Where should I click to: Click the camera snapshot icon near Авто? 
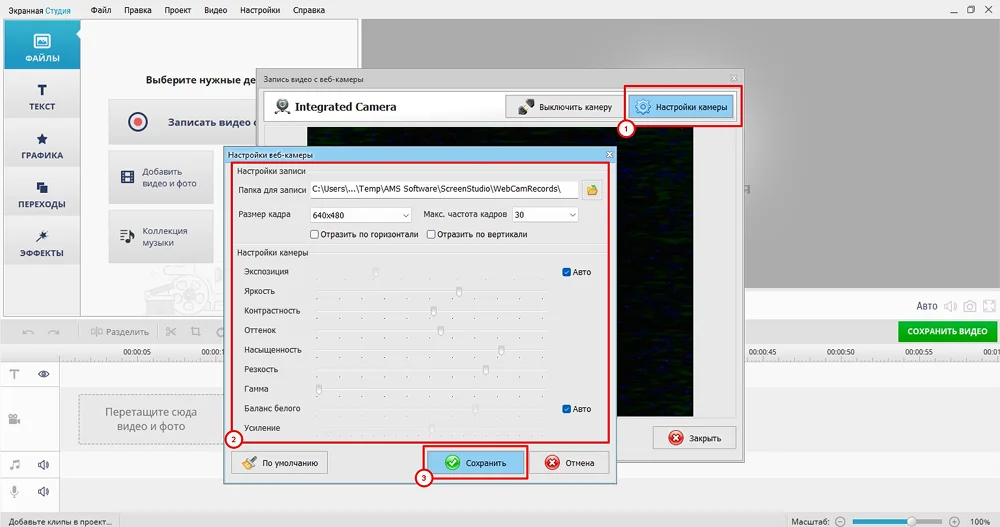coord(969,306)
